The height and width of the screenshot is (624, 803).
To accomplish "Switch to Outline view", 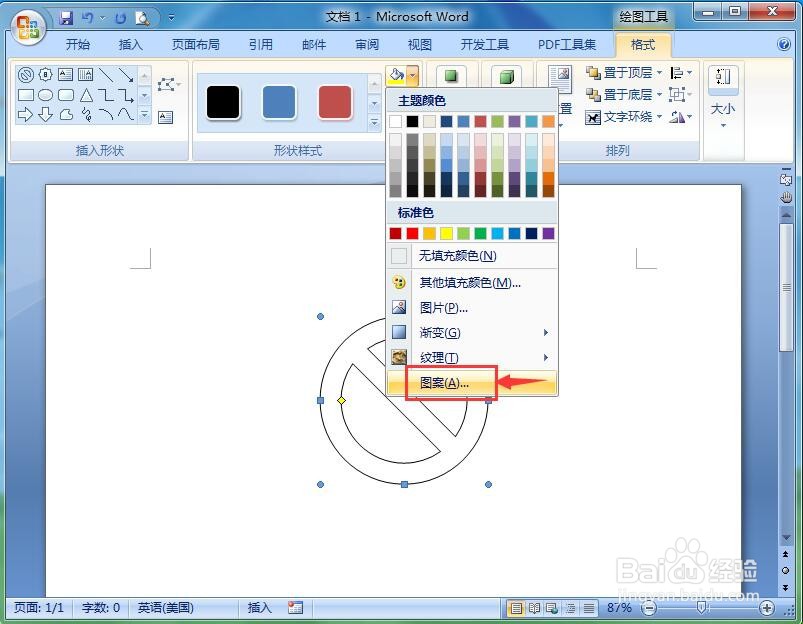I will [570, 608].
